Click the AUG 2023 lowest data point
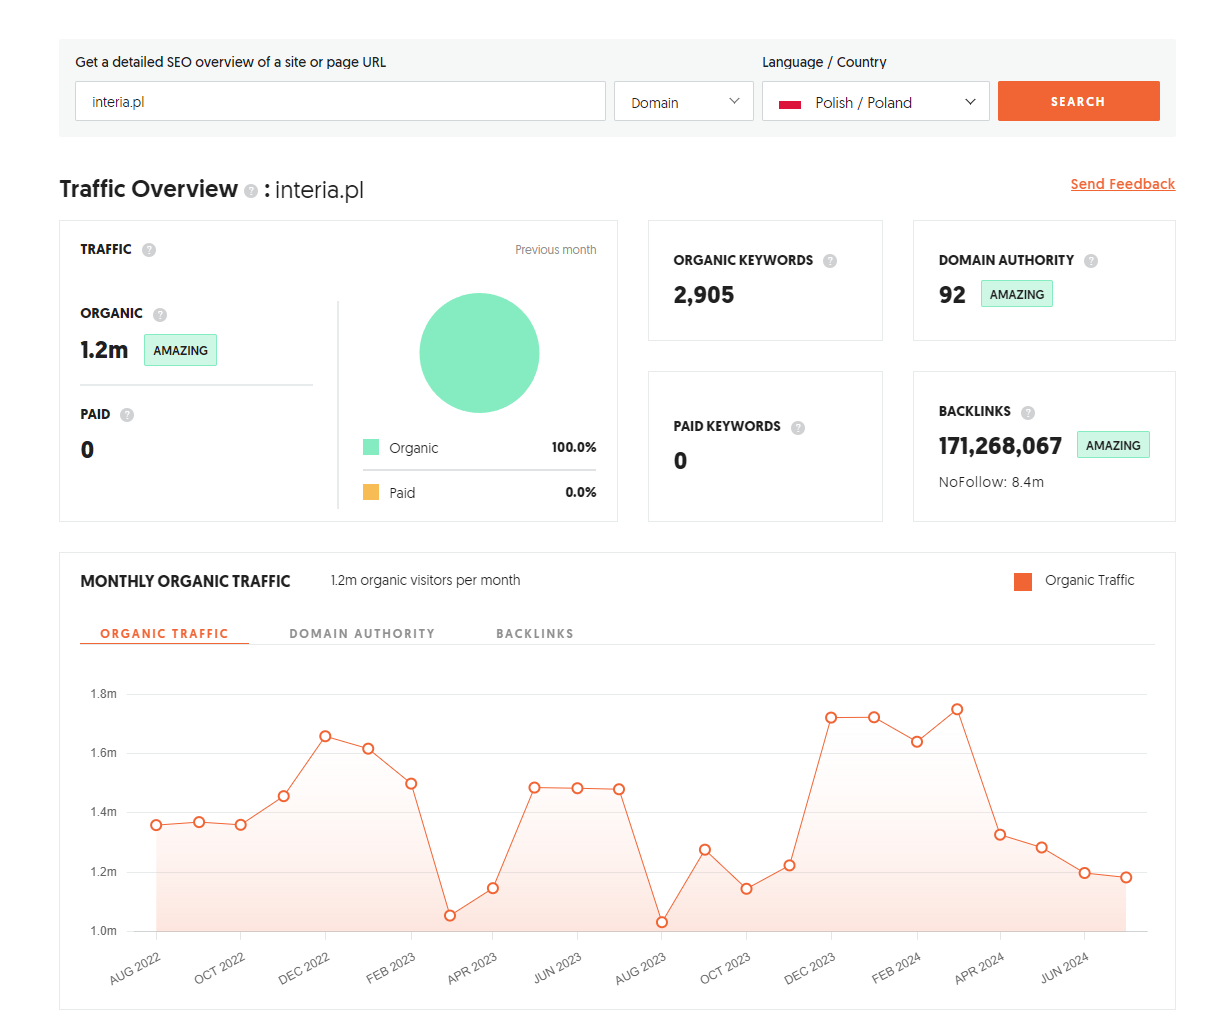Image resolution: width=1223 pixels, height=1023 pixels. (662, 922)
